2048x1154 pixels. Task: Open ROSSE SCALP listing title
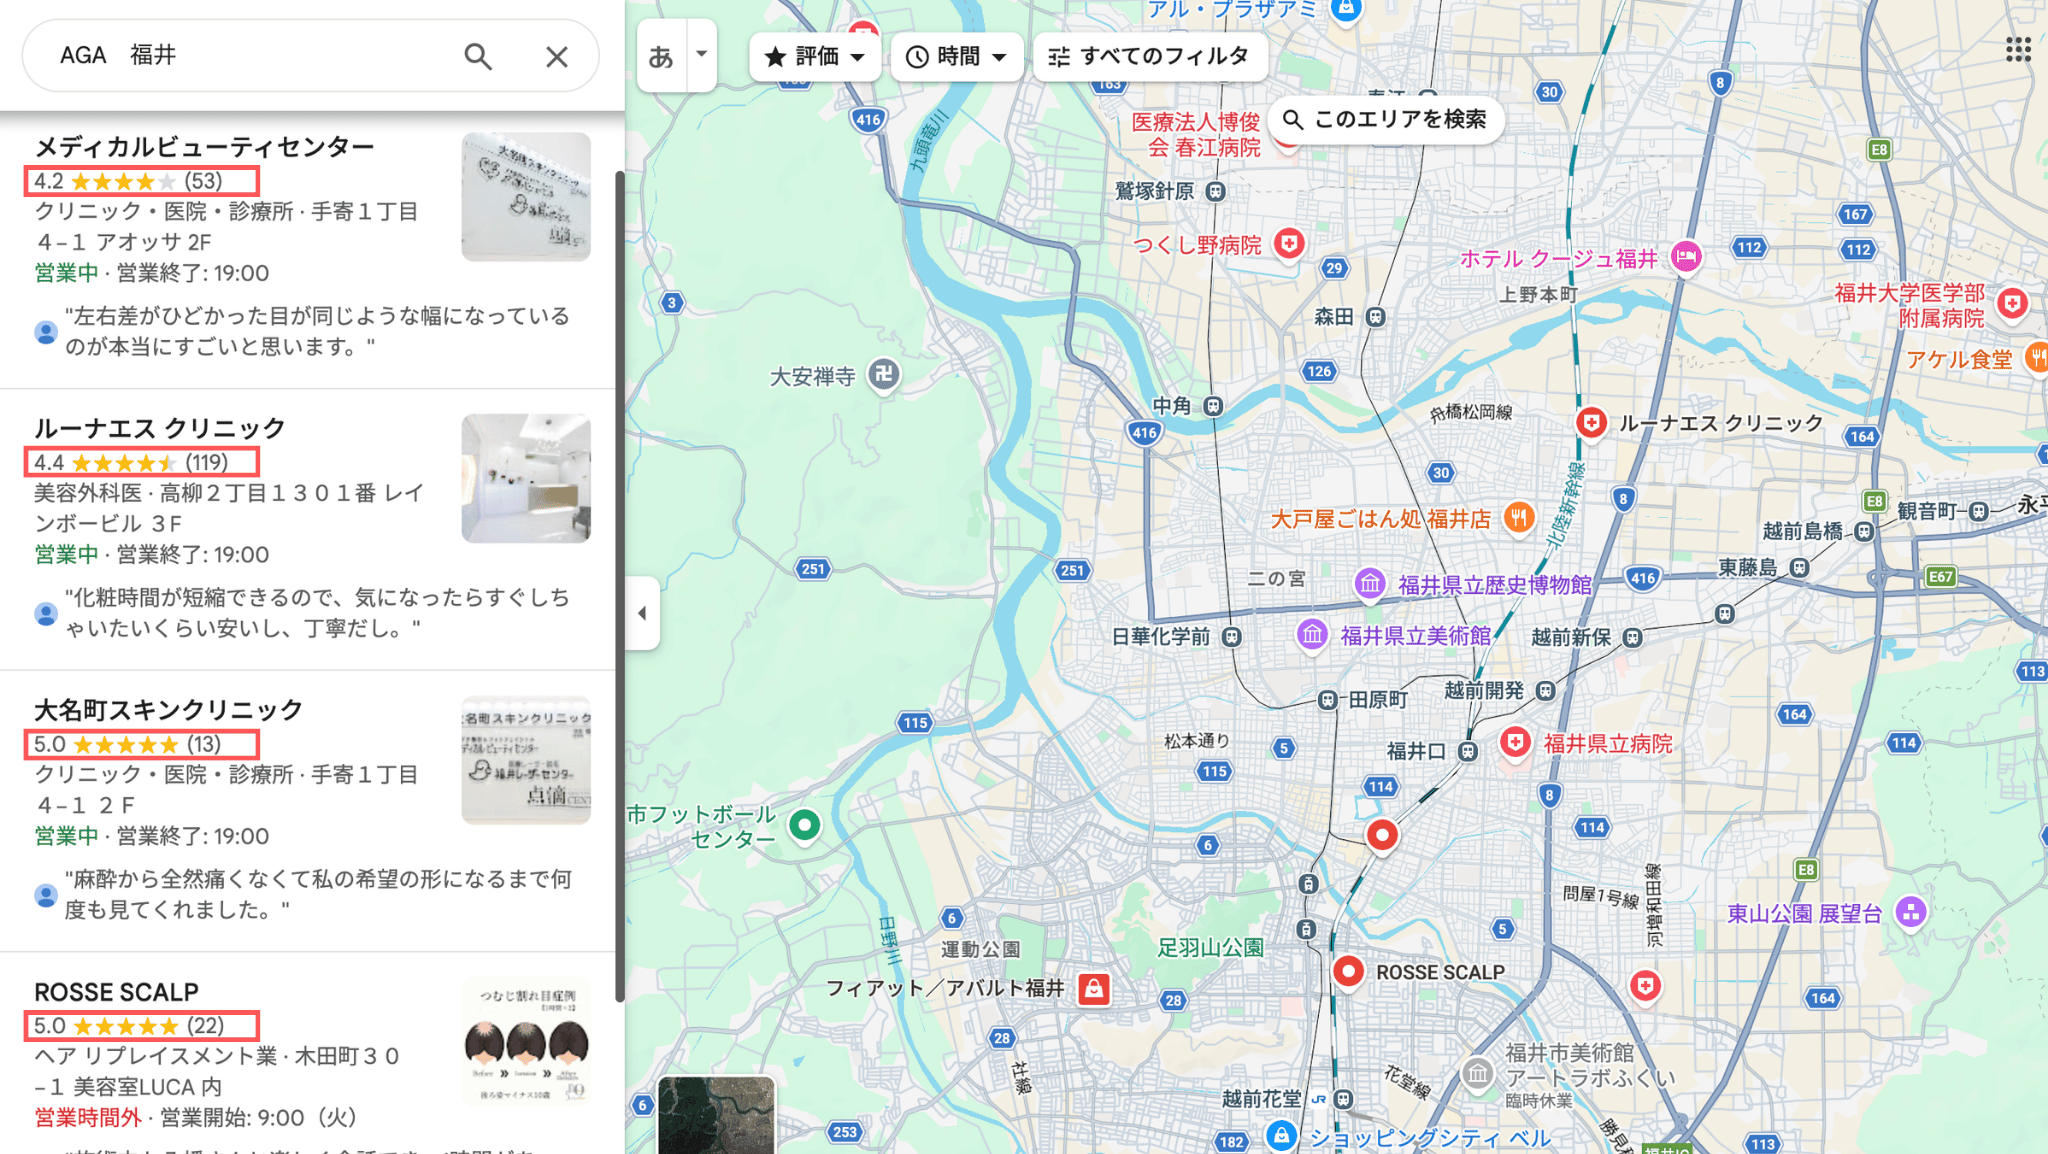tap(117, 992)
